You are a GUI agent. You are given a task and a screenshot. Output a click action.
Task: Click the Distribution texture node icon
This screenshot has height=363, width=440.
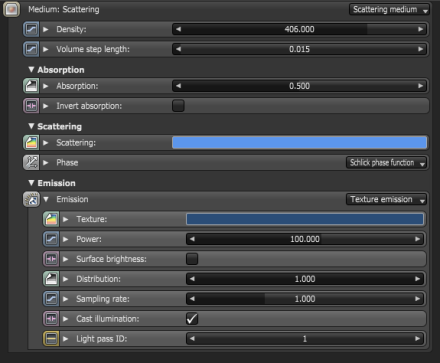click(x=51, y=279)
